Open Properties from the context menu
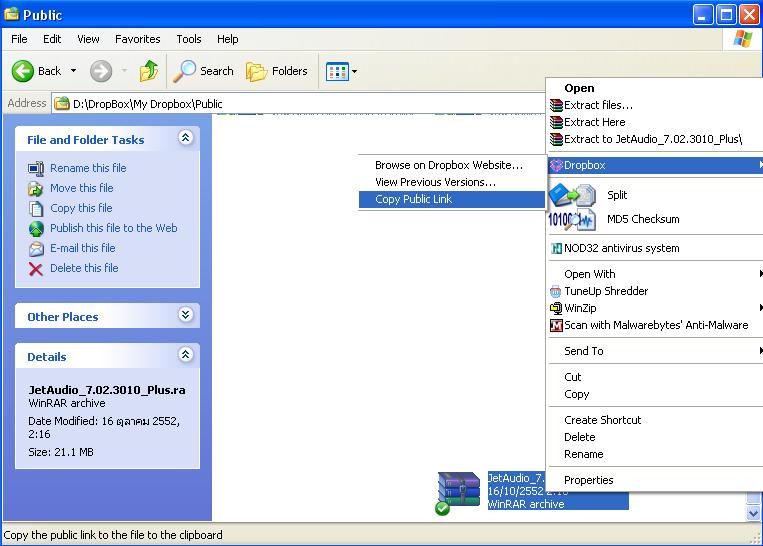The image size is (763, 546). [x=655, y=480]
